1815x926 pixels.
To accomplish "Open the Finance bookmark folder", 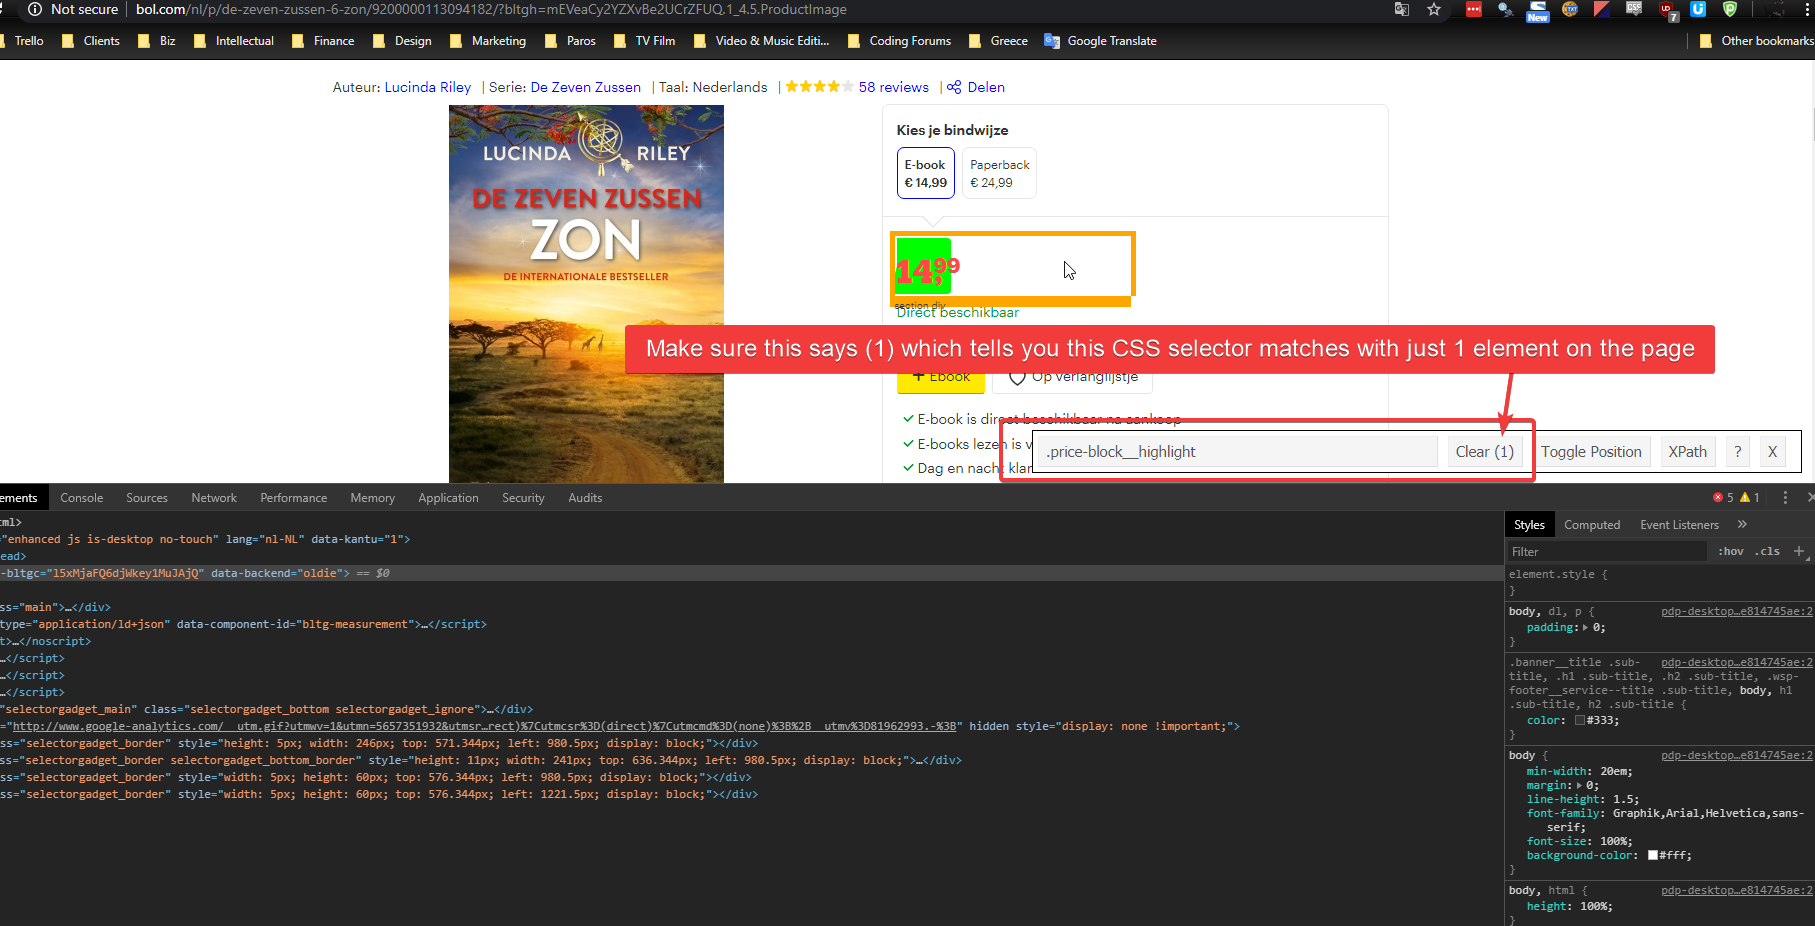I will tap(323, 41).
